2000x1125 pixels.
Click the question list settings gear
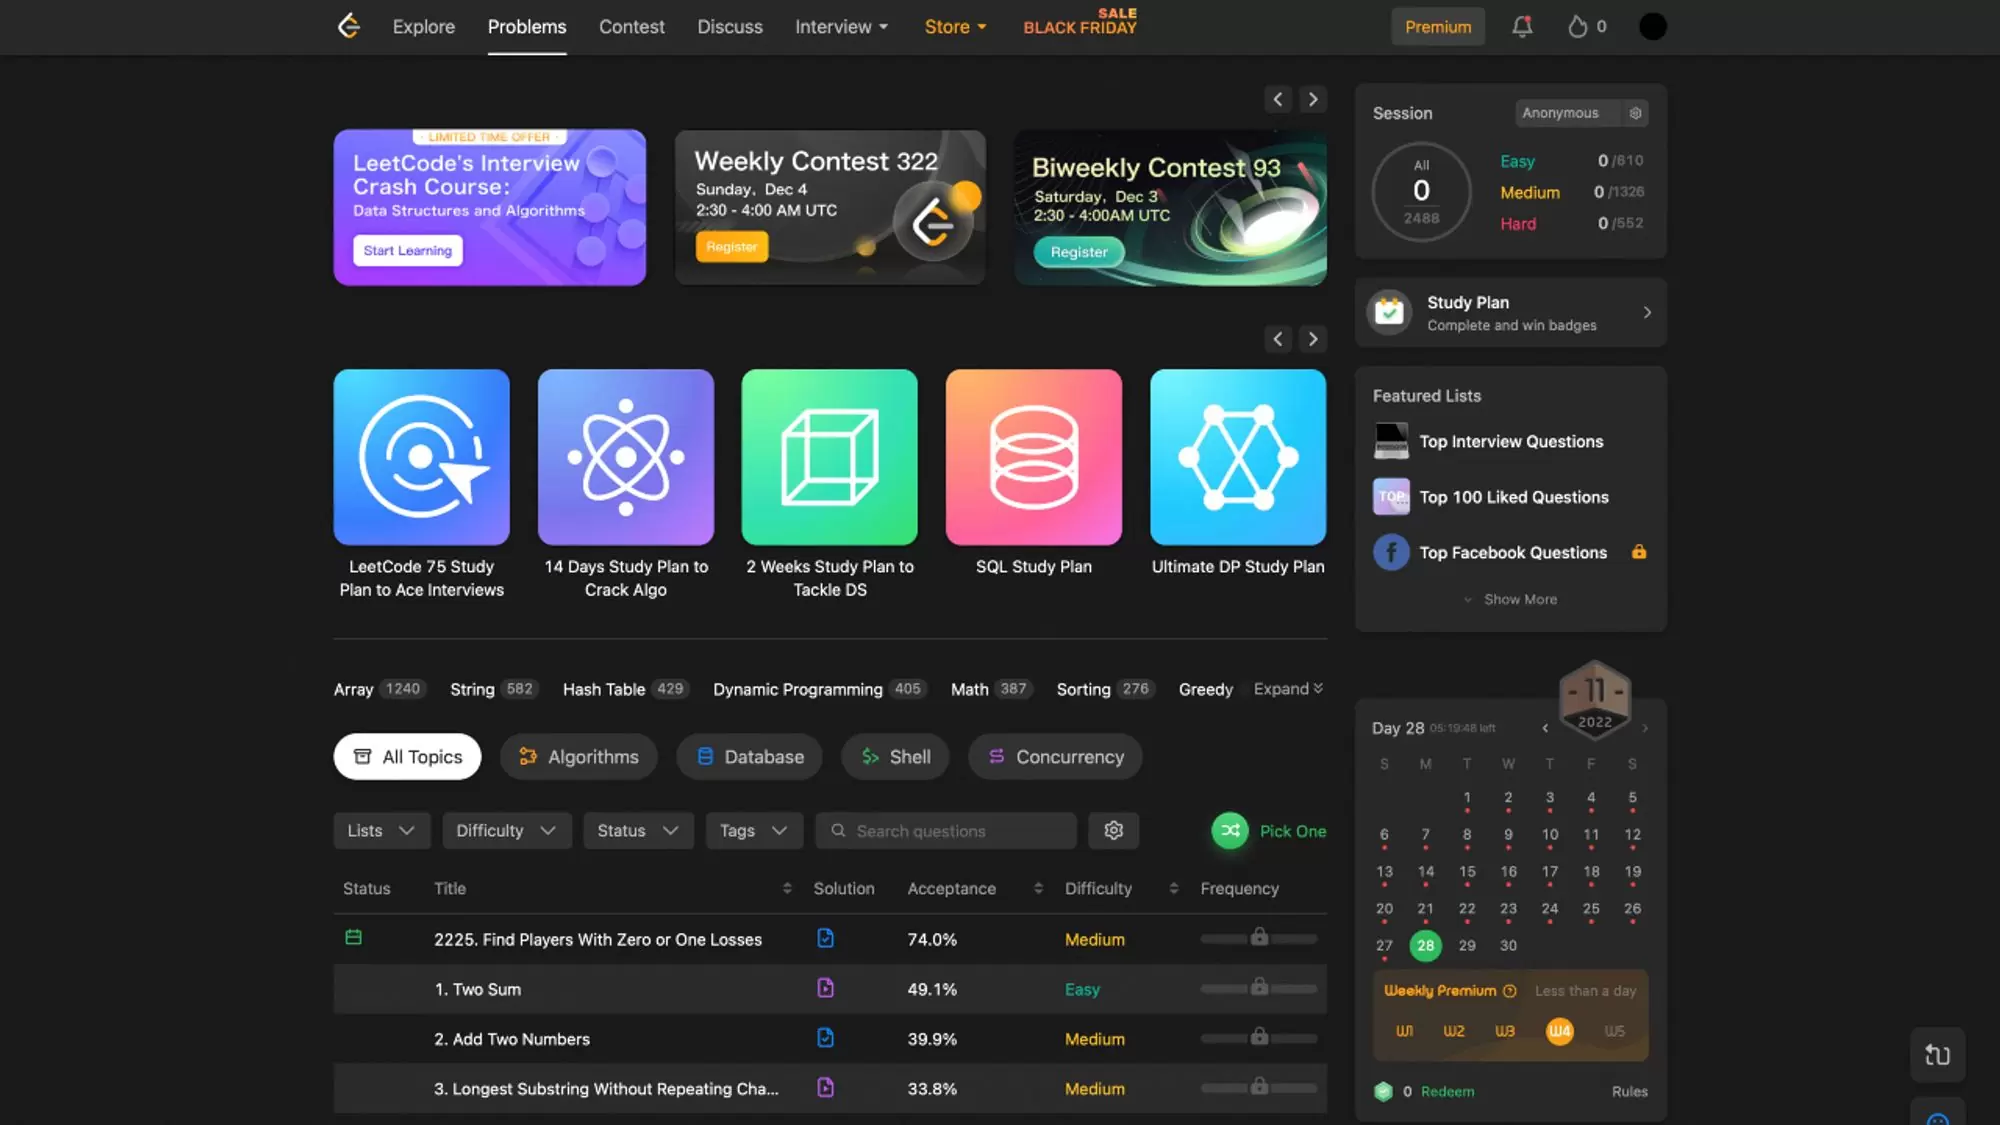(x=1113, y=830)
